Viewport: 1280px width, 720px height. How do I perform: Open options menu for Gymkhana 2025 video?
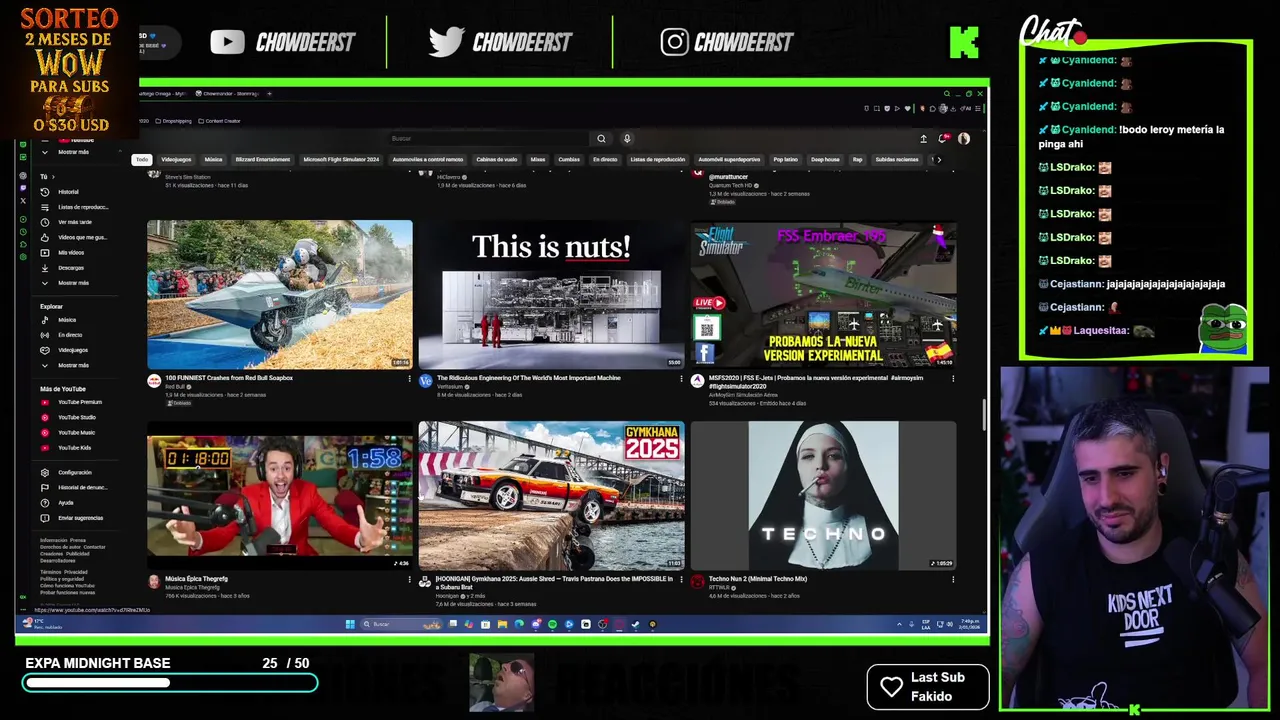[x=681, y=579]
